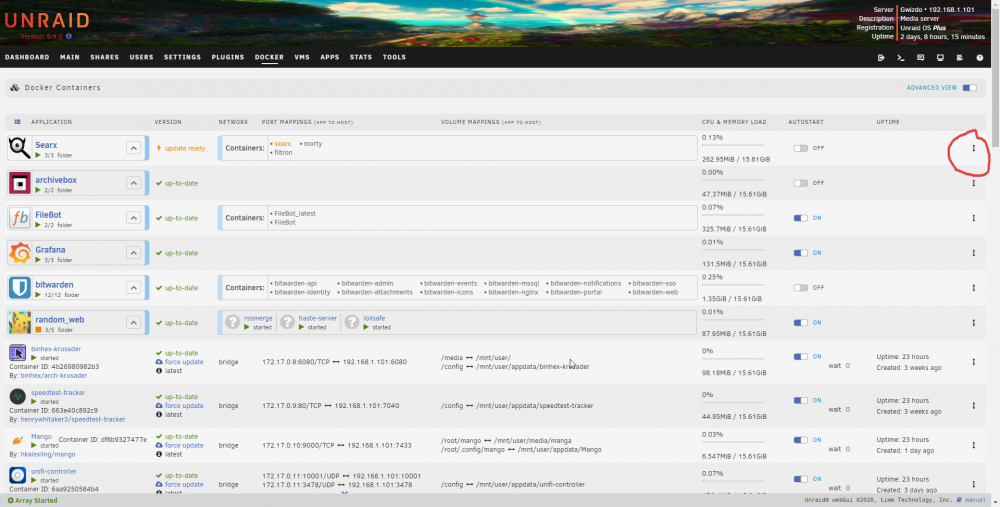The width and height of the screenshot is (1000, 507).
Task: Go to the Main tab
Action: coord(70,57)
